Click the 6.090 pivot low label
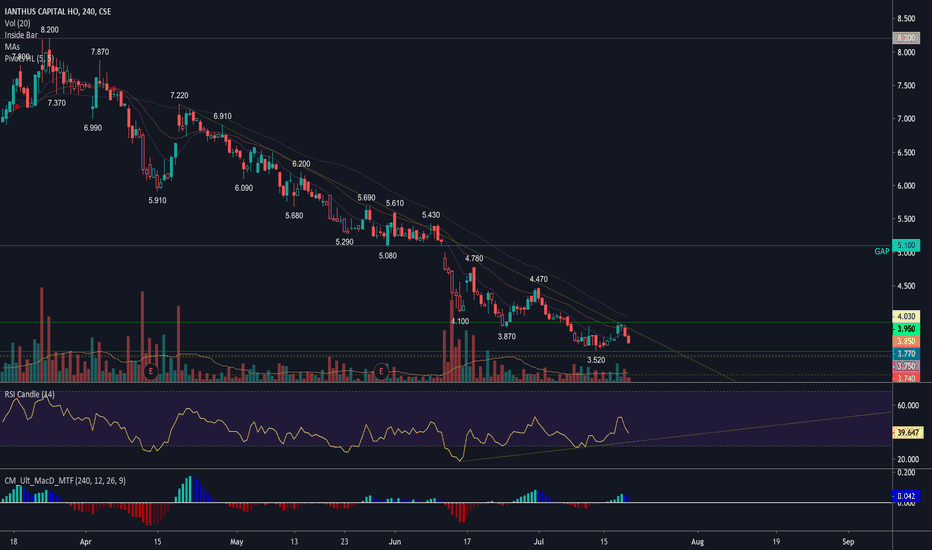This screenshot has width=932, height=550. (244, 188)
